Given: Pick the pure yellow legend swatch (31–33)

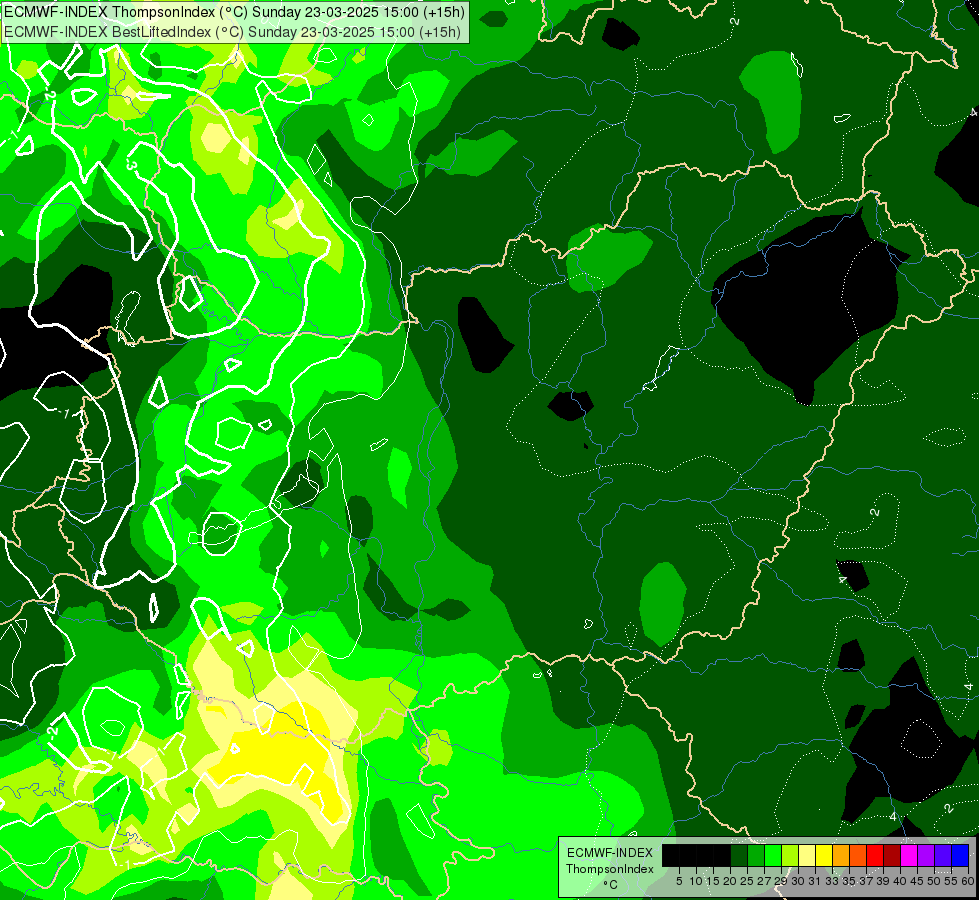Looking at the screenshot, I should pyautogui.click(x=824, y=855).
